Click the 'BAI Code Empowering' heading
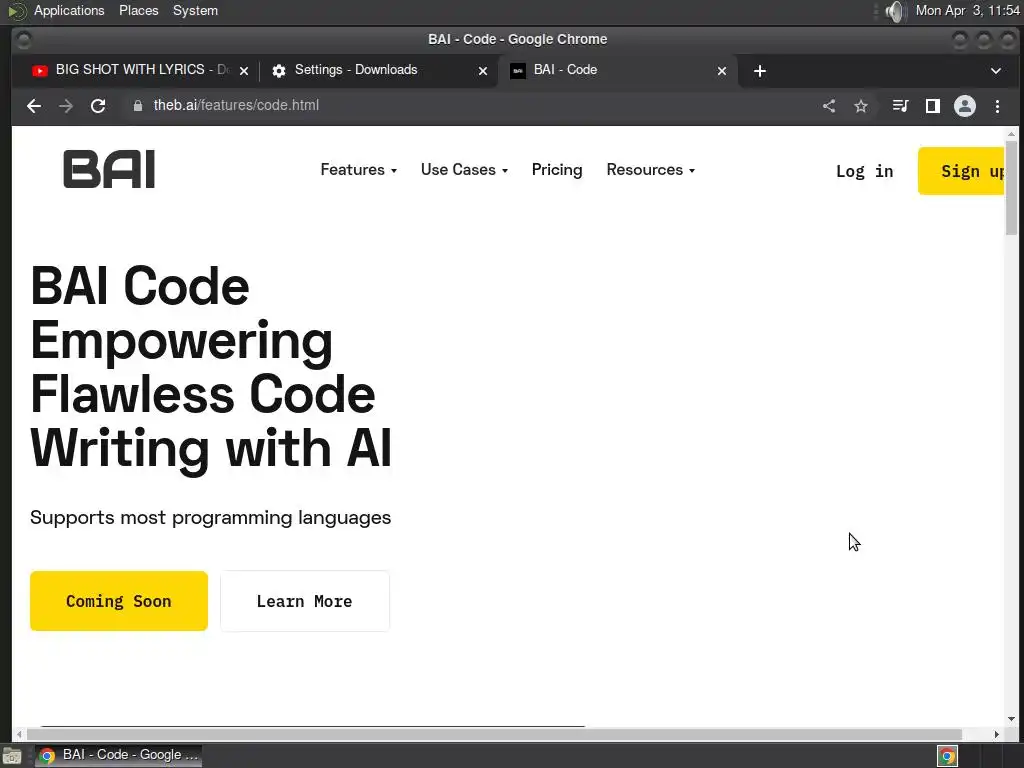 point(211,367)
